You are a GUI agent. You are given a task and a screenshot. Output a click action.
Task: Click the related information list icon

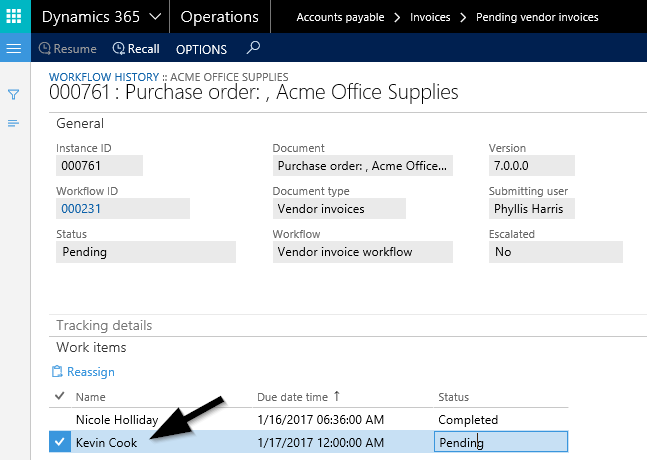pyautogui.click(x=14, y=123)
